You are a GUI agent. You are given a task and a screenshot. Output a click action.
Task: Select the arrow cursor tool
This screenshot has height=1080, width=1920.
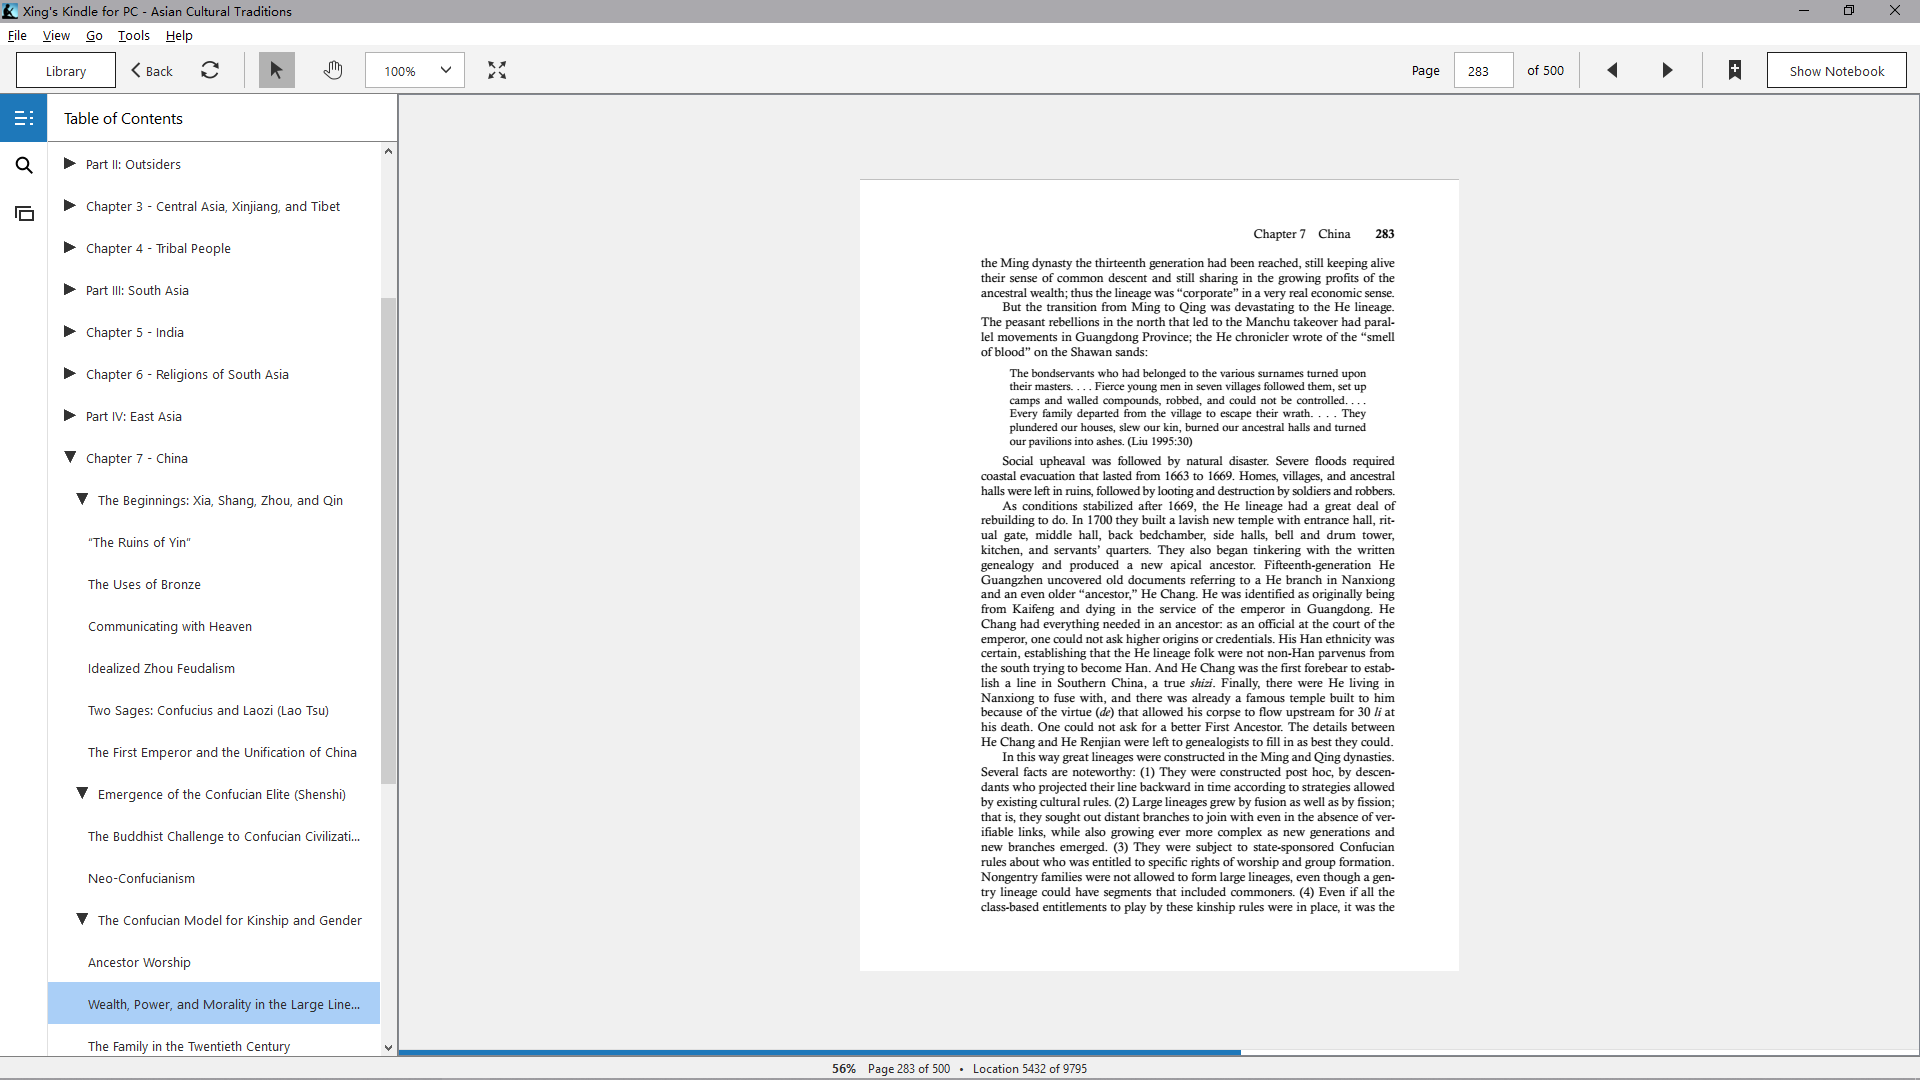276,70
